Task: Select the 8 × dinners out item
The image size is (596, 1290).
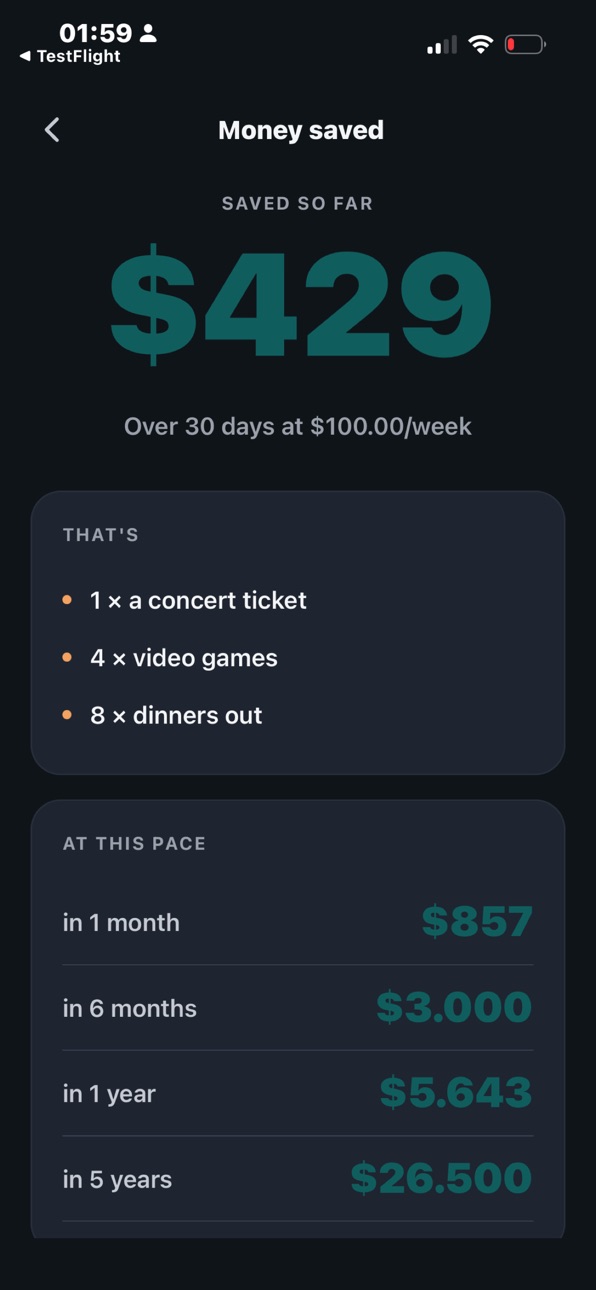Action: coord(176,715)
